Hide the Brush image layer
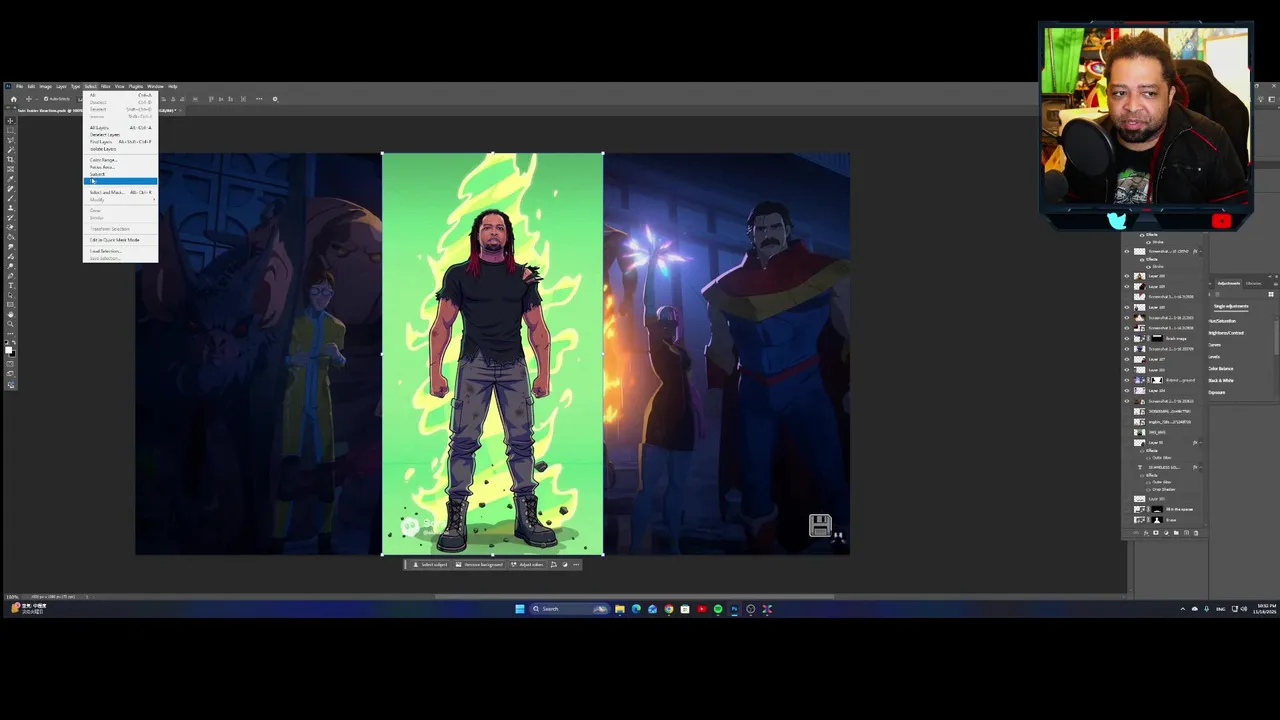 (1126, 338)
